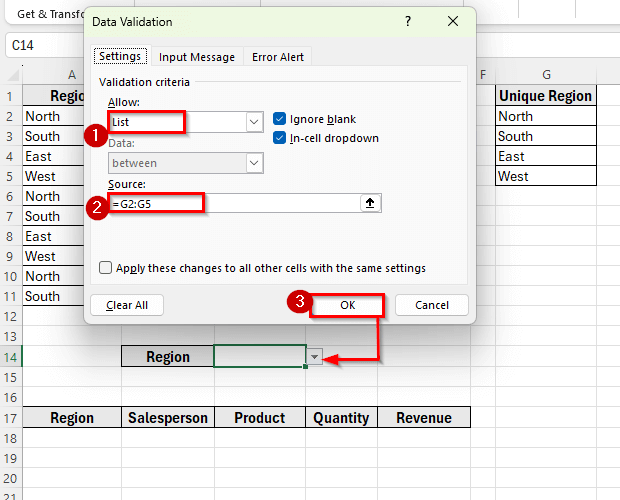Select column G header
This screenshot has height=500, width=620.
[546, 74]
